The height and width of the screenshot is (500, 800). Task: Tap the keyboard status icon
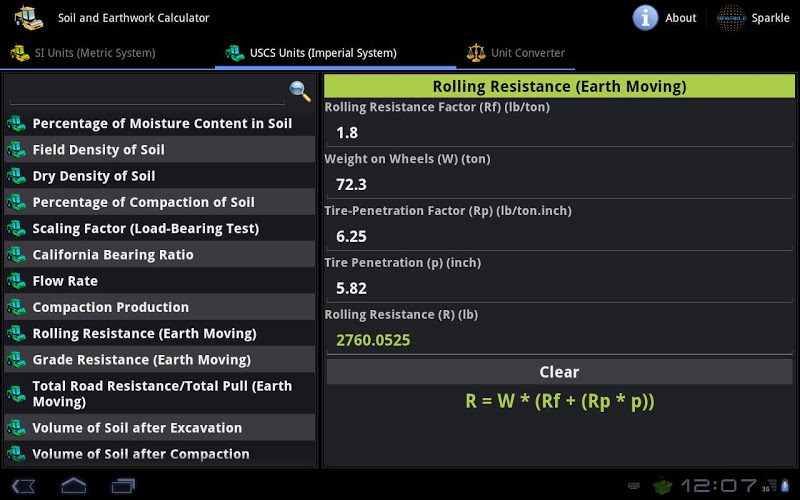pos(634,486)
